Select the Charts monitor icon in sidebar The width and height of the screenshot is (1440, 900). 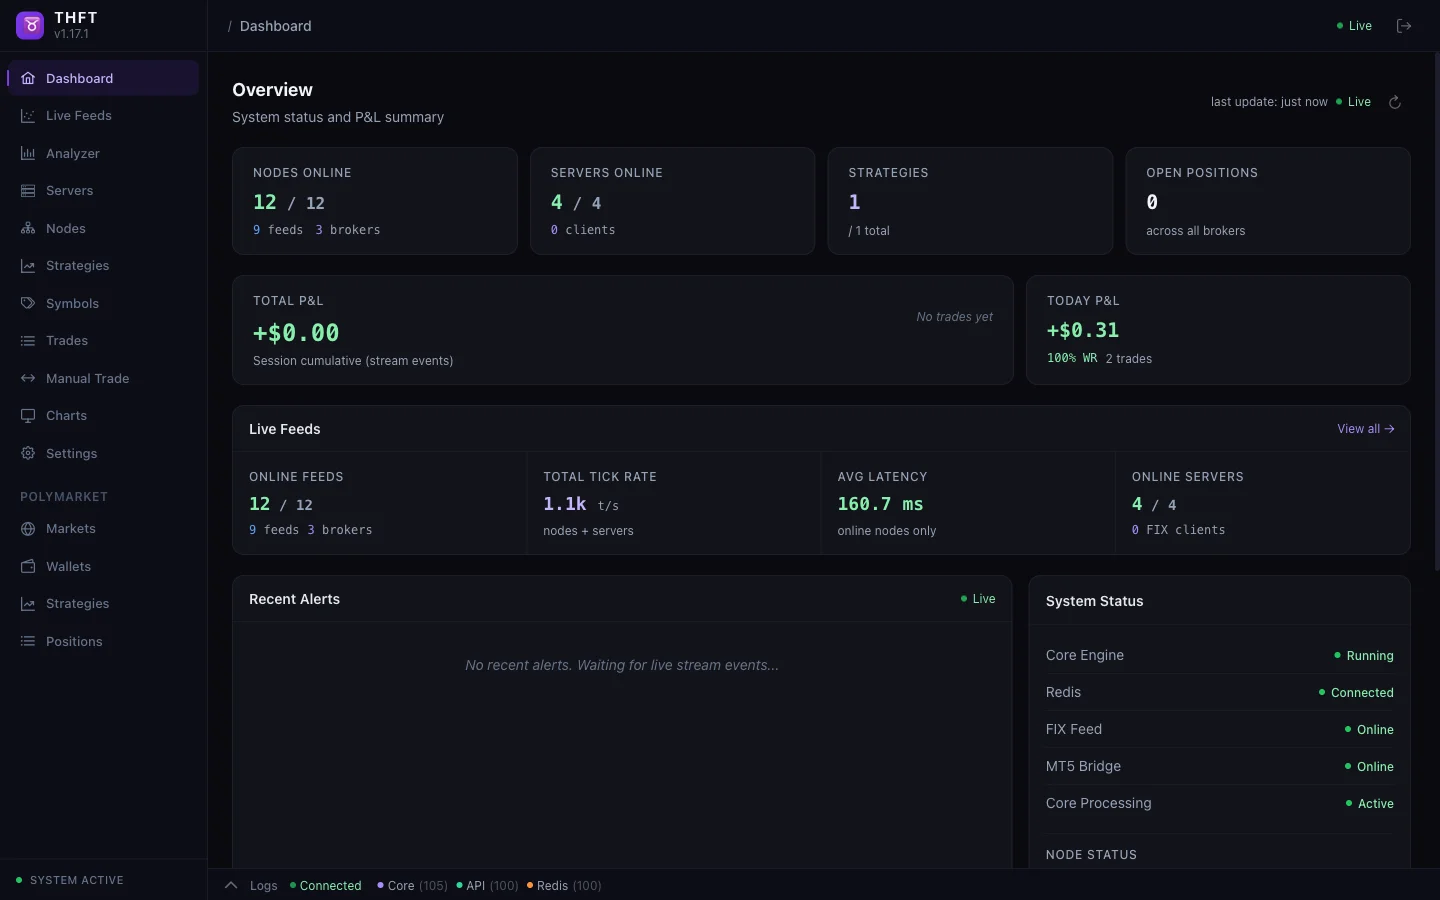click(28, 416)
